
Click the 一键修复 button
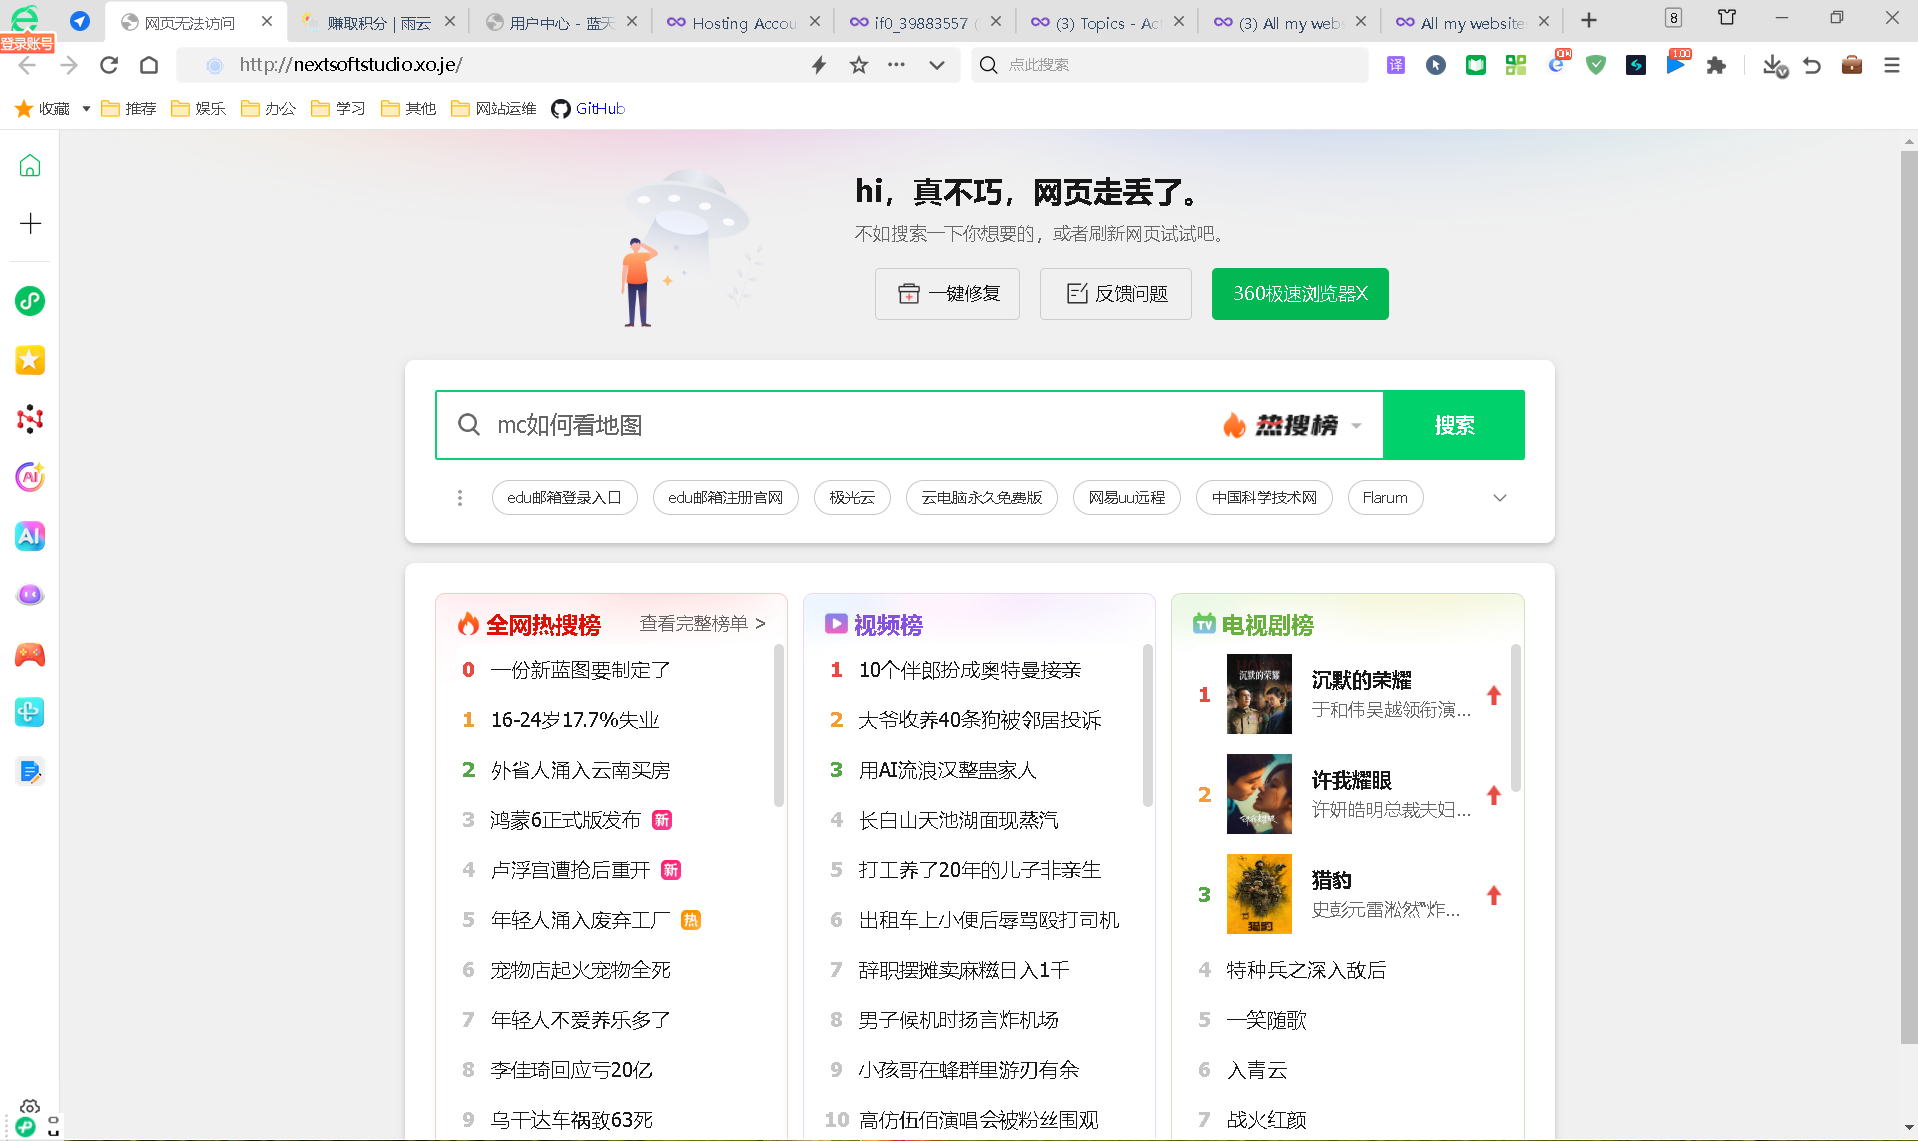click(x=947, y=294)
